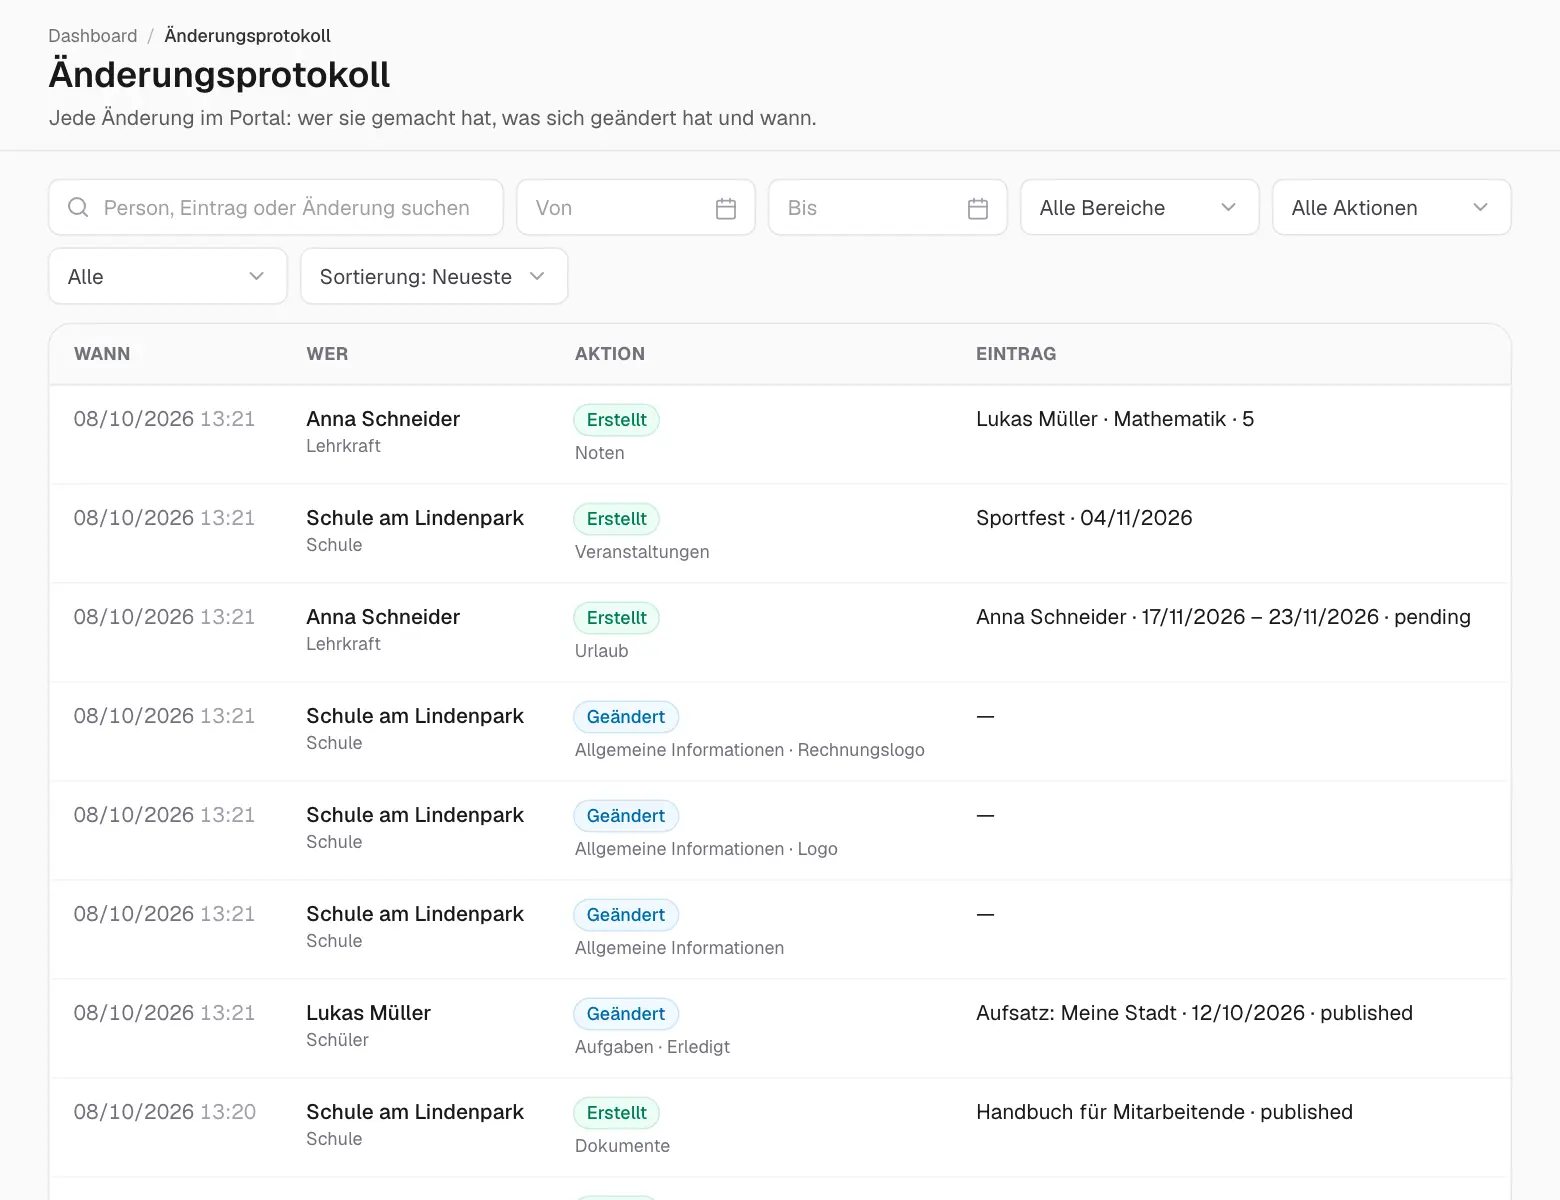Go to Dashboard breadcrumb link

93,36
